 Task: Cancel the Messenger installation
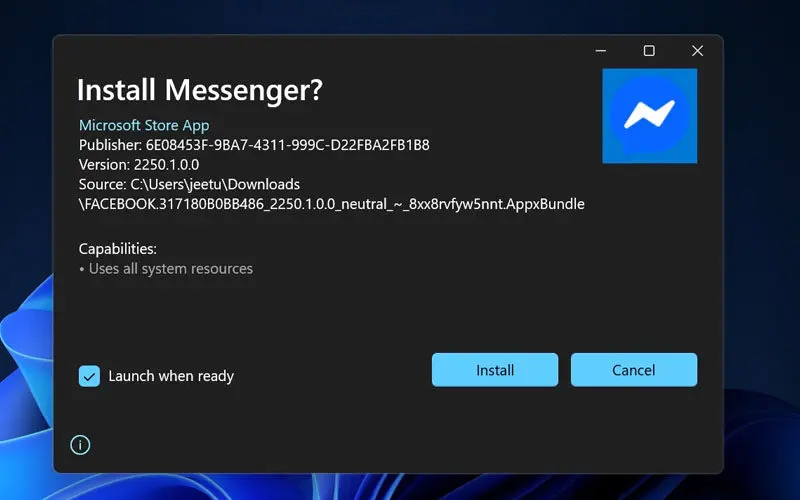(x=634, y=370)
